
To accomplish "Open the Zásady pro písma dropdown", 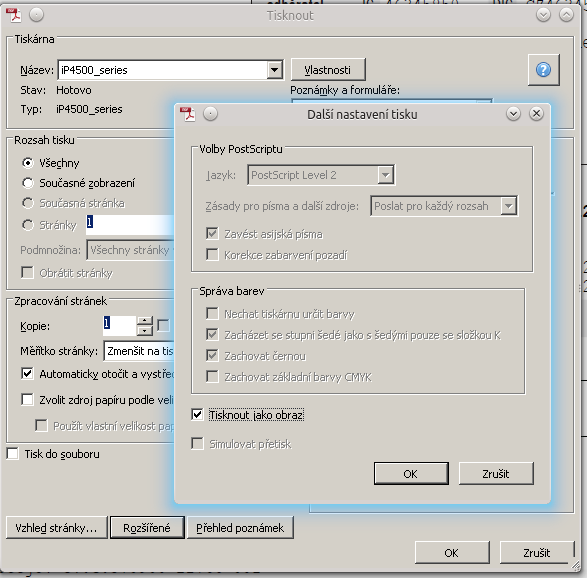I will click(508, 206).
